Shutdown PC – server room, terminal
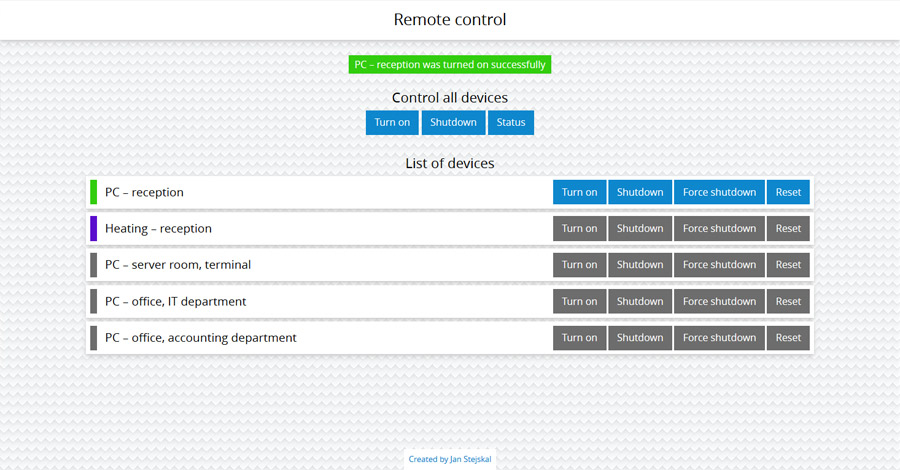This screenshot has height=470, width=900. tap(640, 265)
